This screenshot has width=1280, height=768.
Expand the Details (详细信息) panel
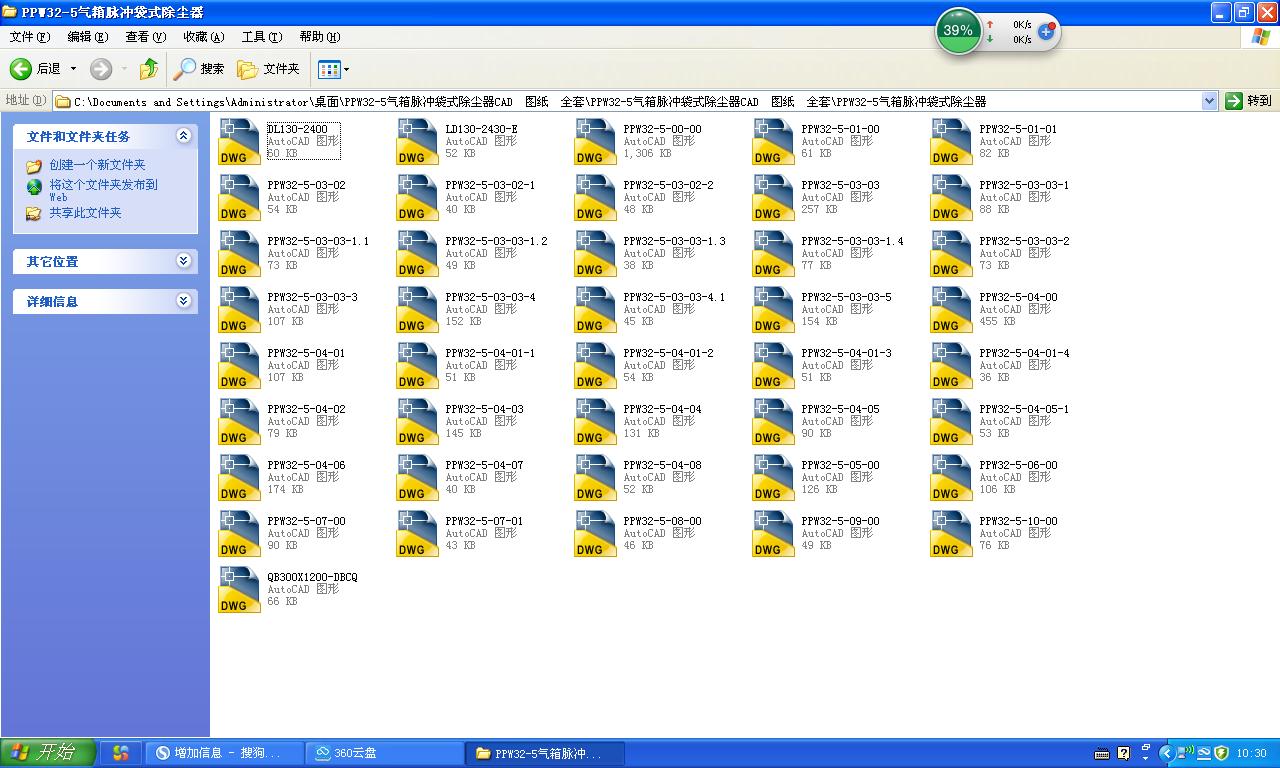tap(183, 301)
